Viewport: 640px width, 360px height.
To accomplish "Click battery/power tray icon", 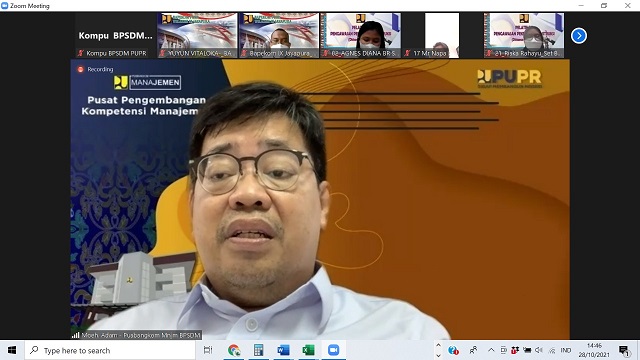I will point(527,350).
